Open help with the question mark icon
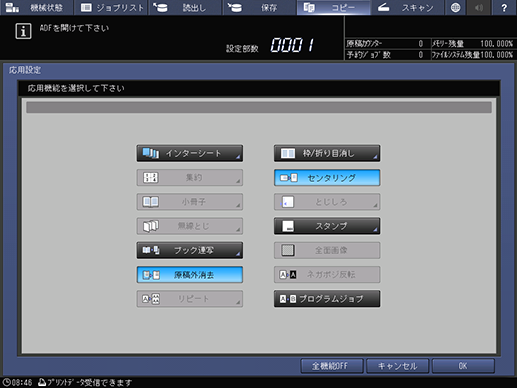 point(504,7)
